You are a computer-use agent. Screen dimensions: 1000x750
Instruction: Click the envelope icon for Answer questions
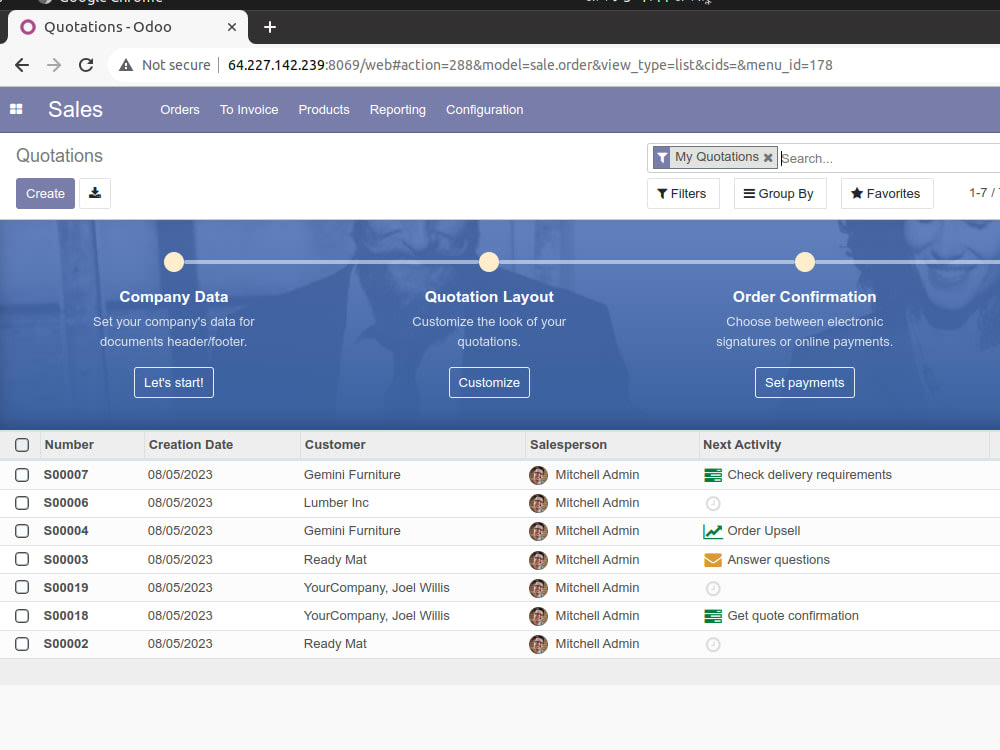[x=713, y=559]
